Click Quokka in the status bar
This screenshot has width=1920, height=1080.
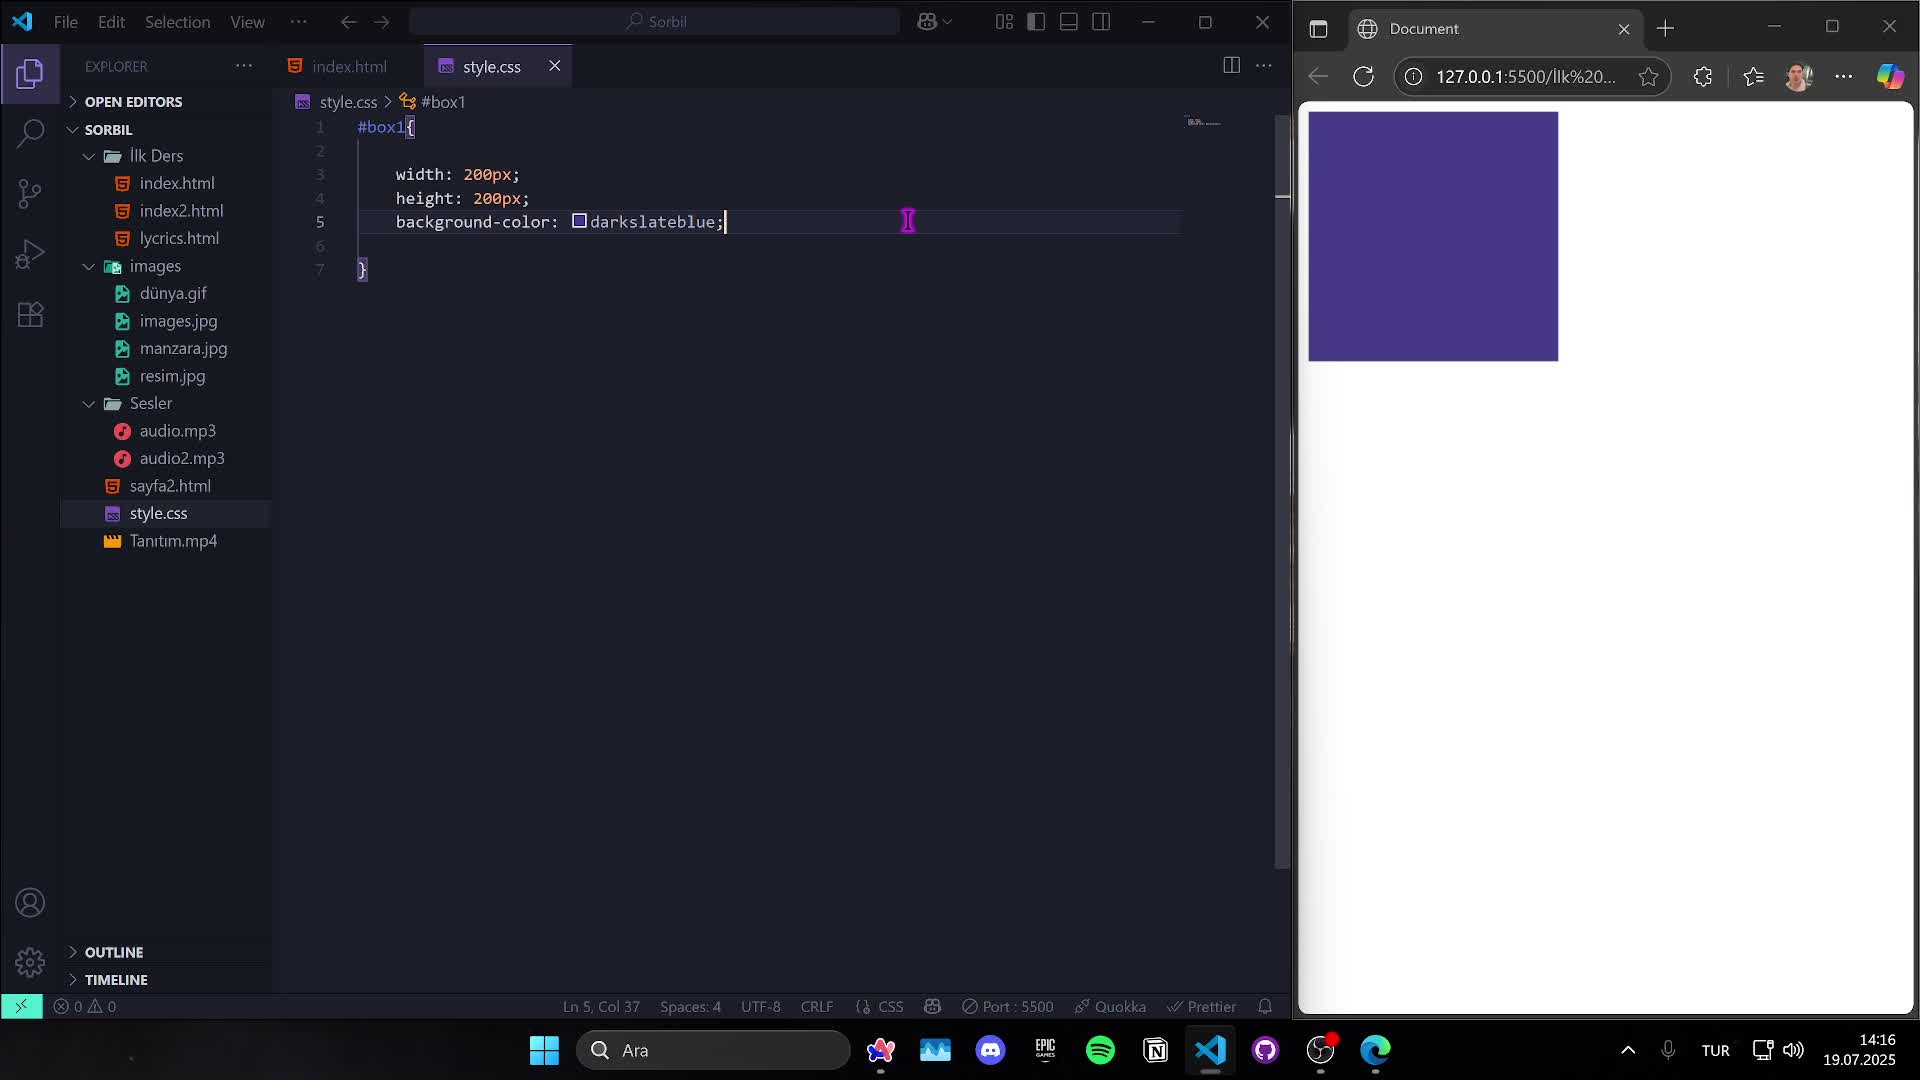click(x=1110, y=1006)
